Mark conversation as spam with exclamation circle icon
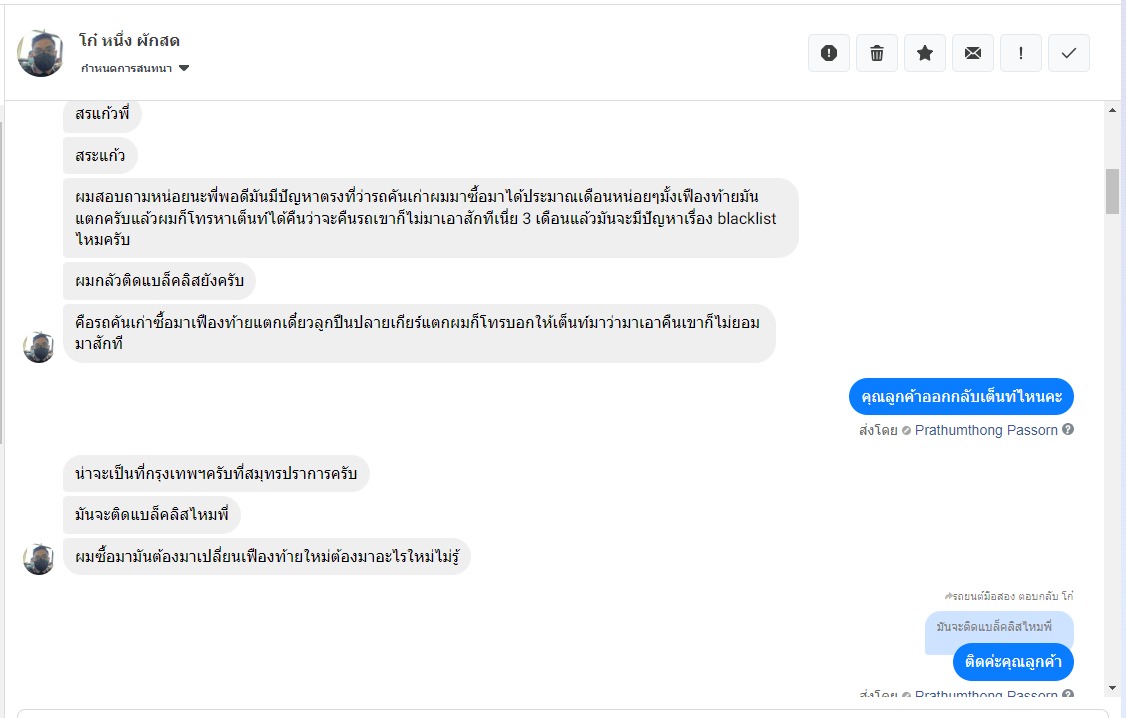The width and height of the screenshot is (1126, 718). (x=829, y=53)
